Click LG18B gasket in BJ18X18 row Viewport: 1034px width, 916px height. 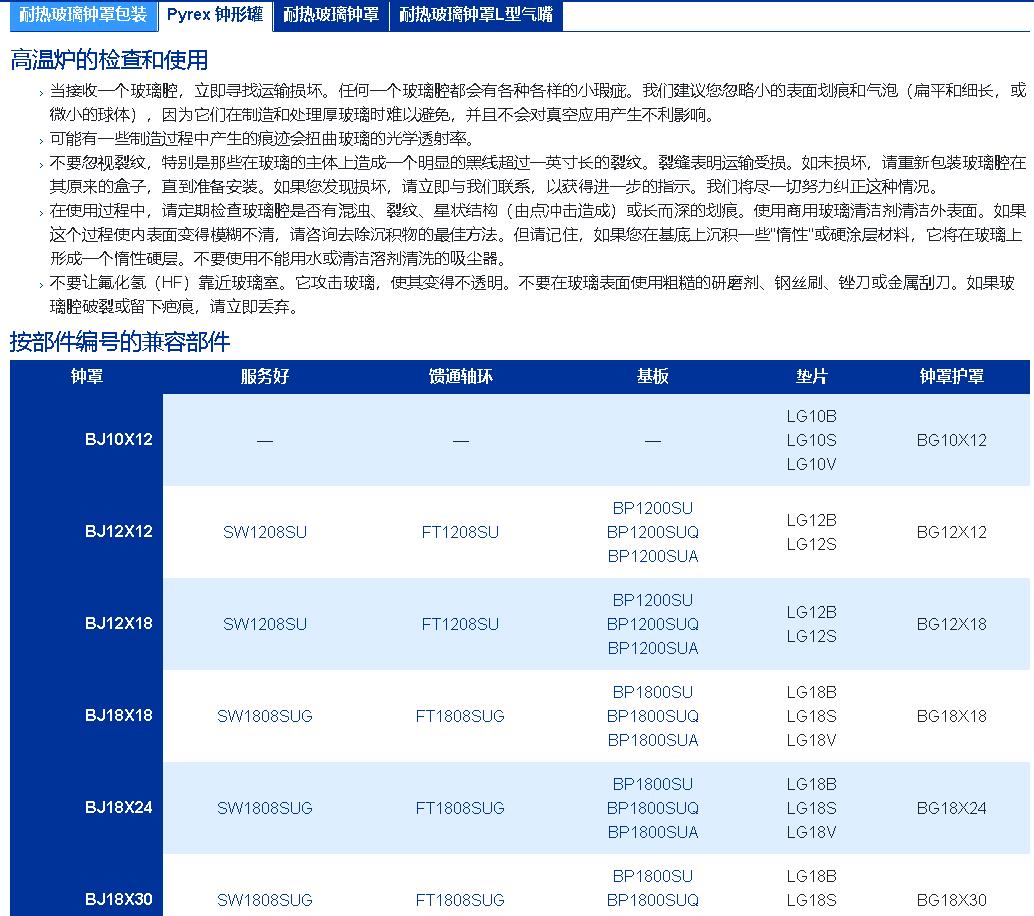click(812, 692)
